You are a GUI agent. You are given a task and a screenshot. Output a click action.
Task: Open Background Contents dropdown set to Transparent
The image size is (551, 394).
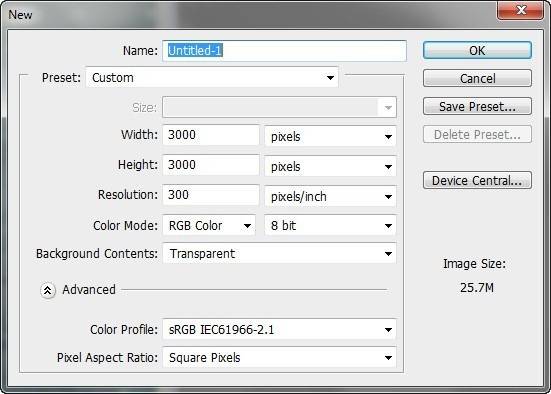pos(279,253)
